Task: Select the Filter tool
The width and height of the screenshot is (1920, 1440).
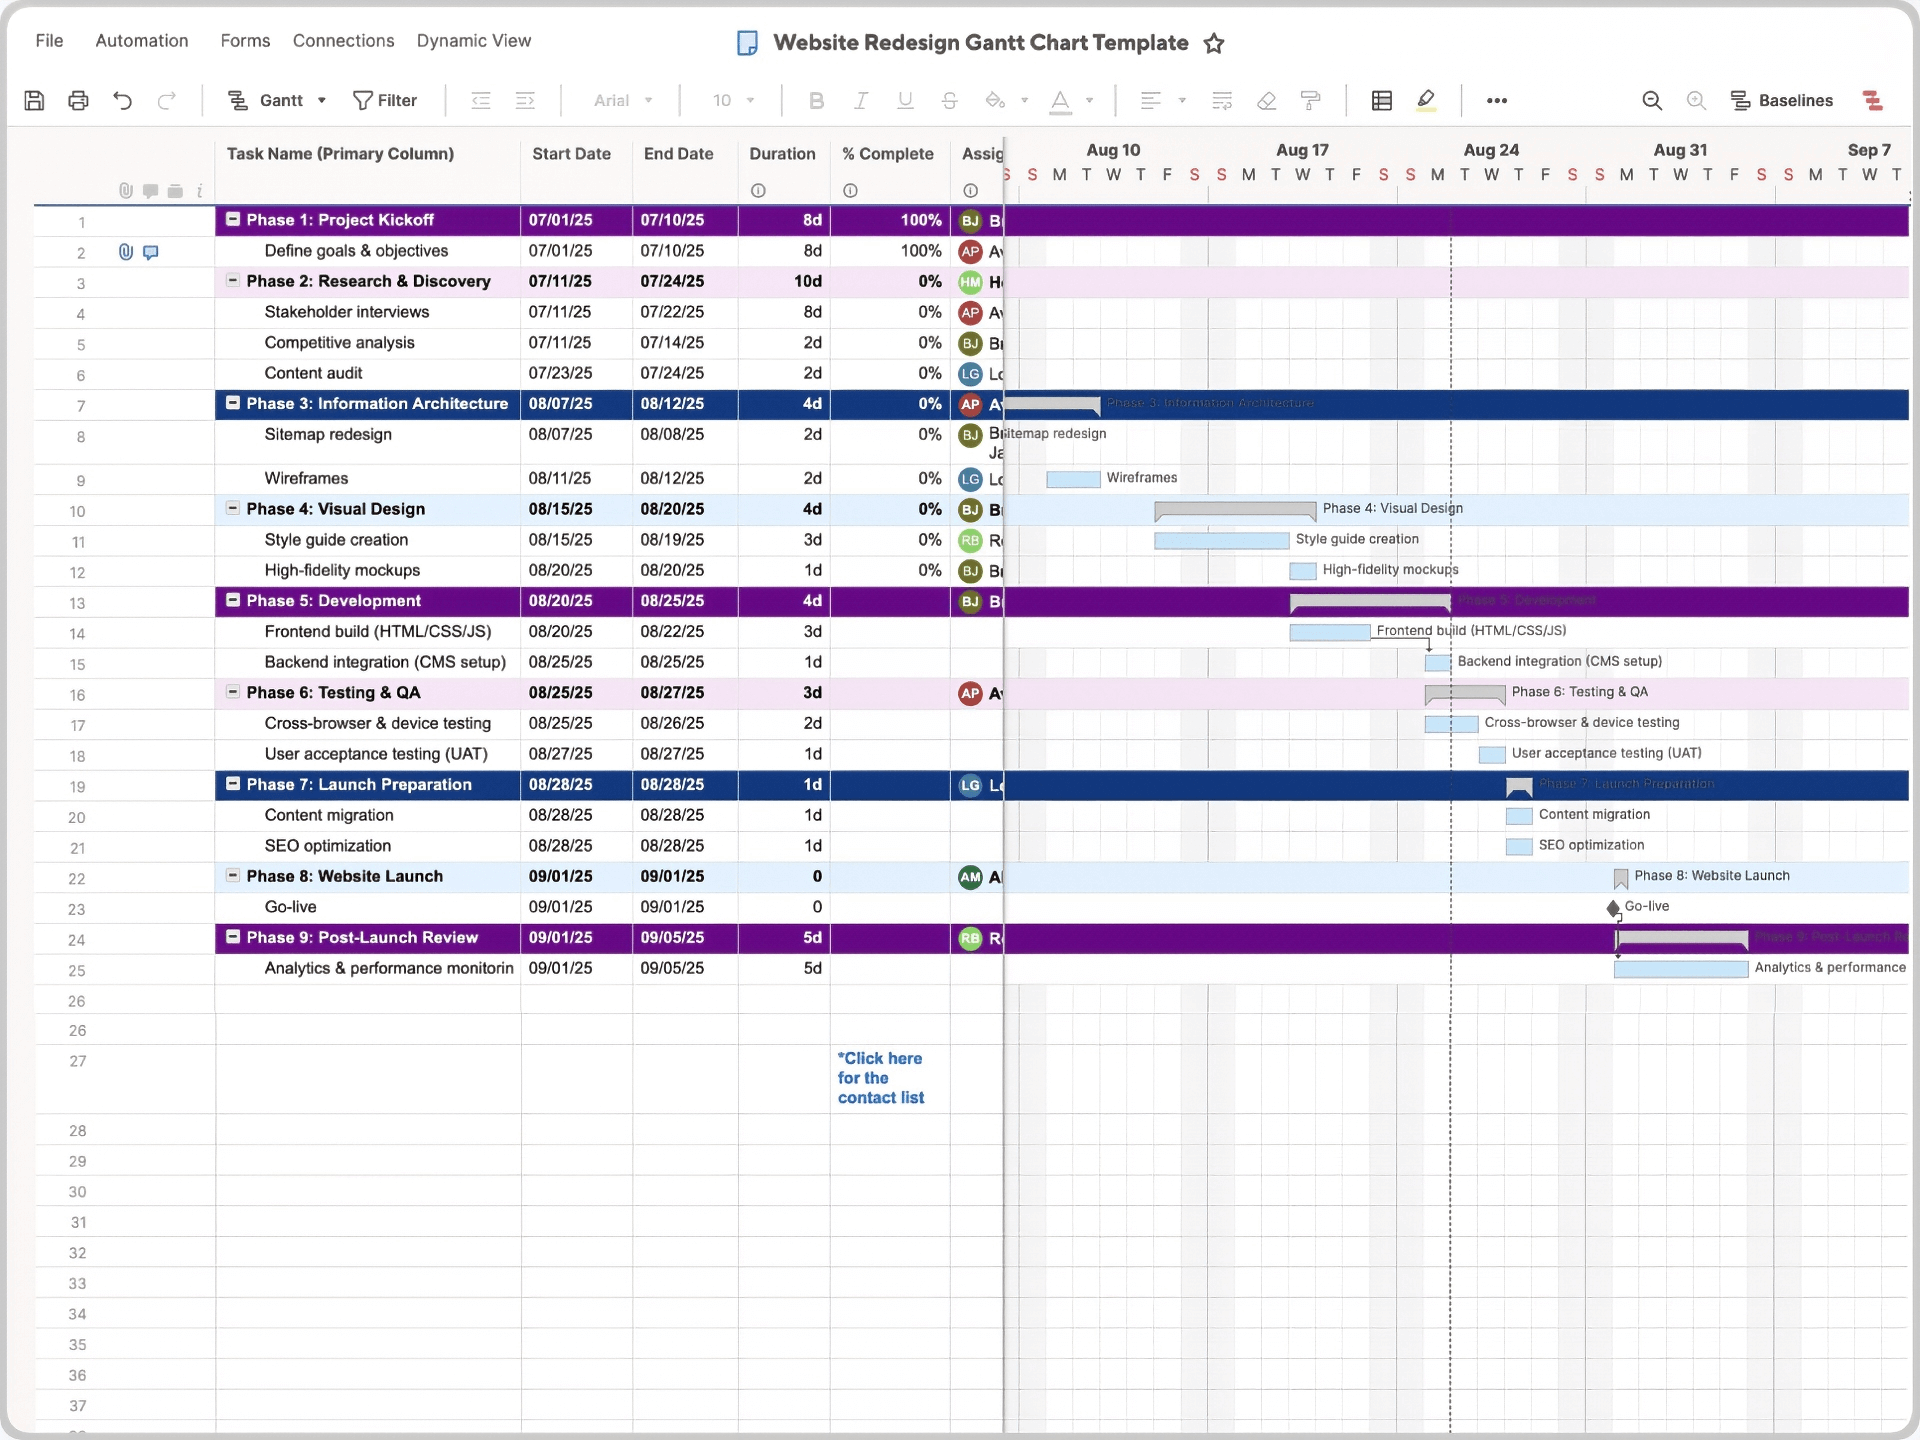Action: click(385, 100)
